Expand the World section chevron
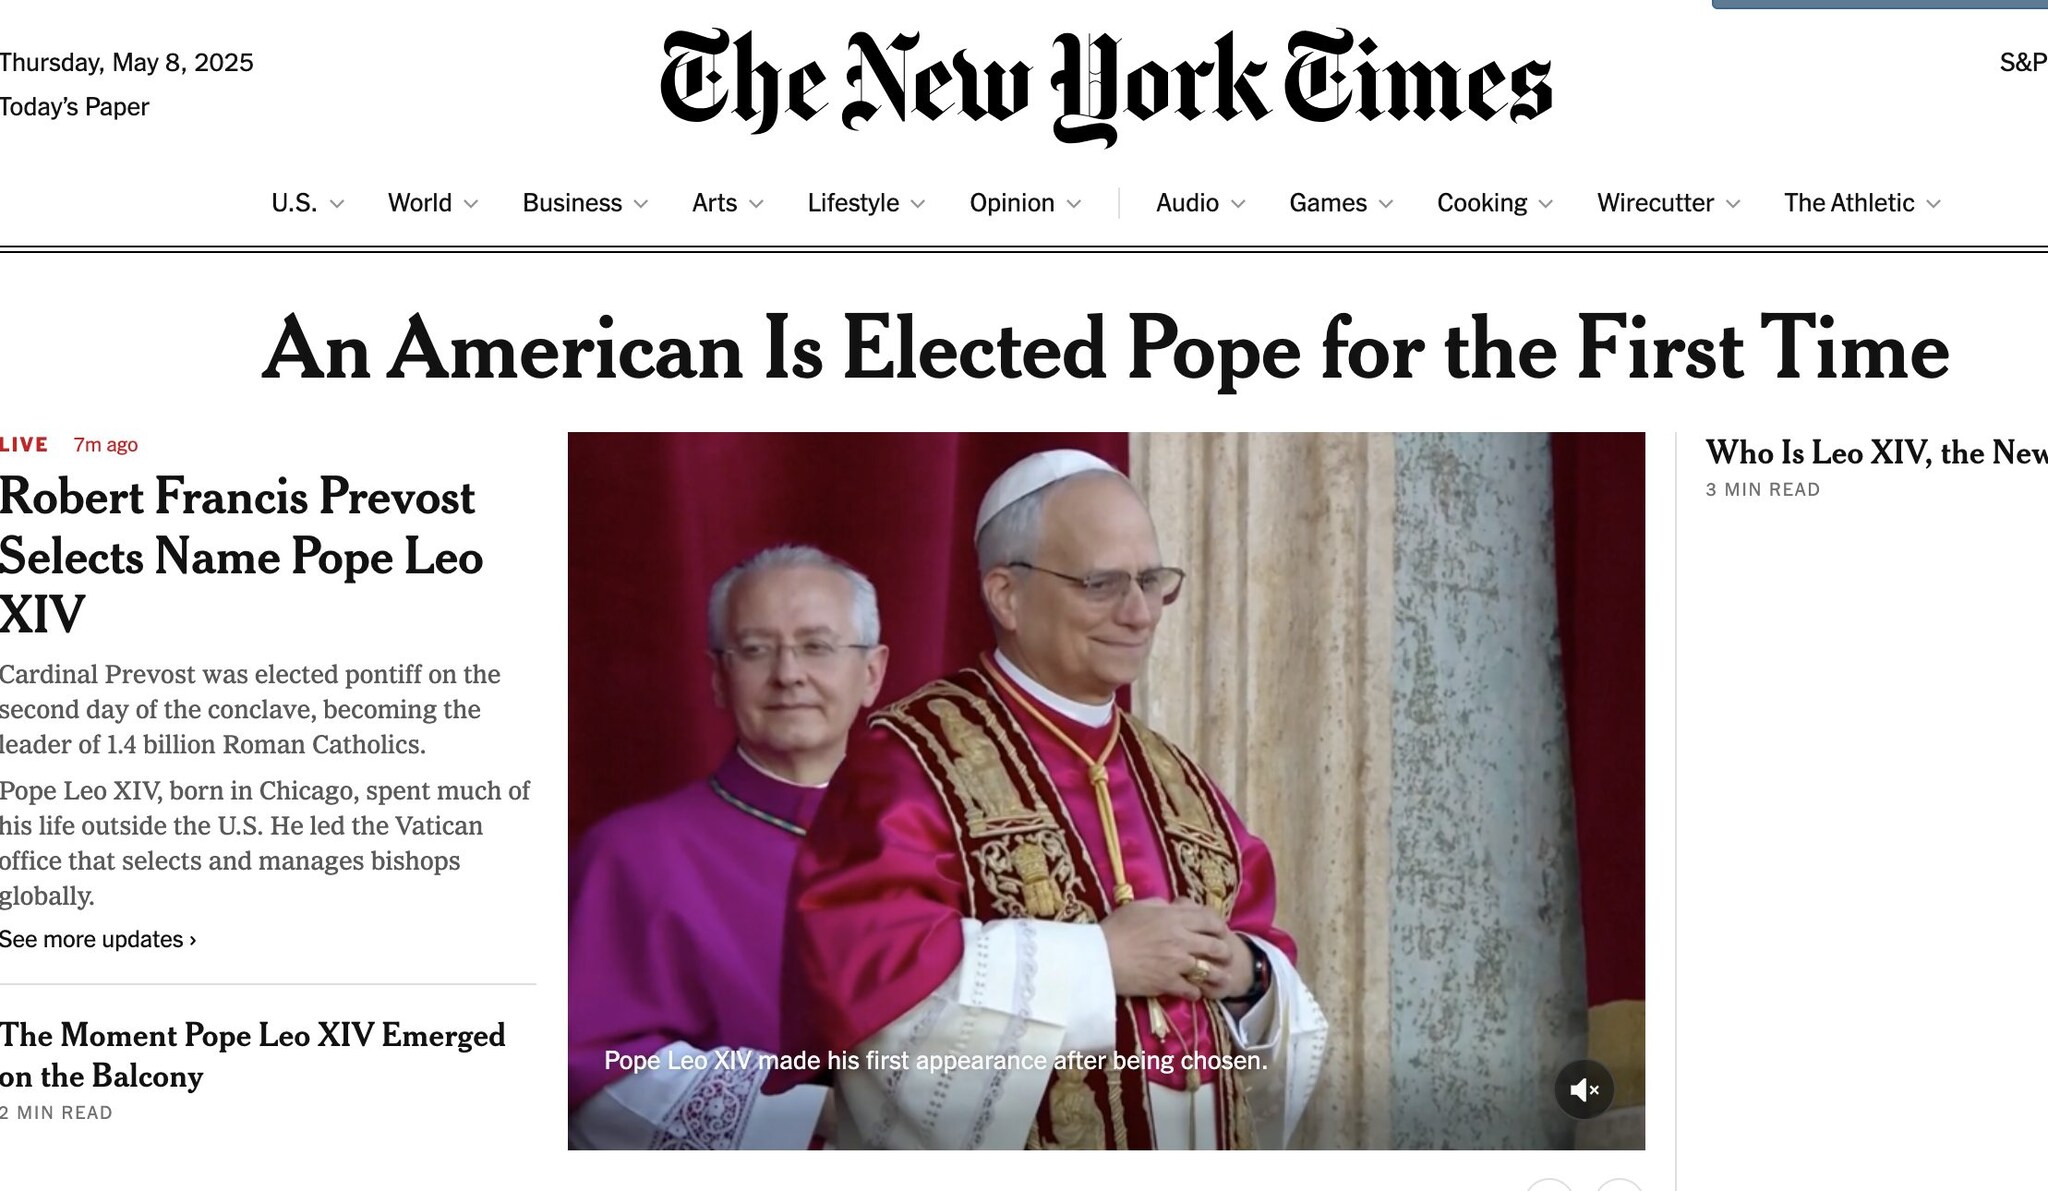 coord(471,204)
